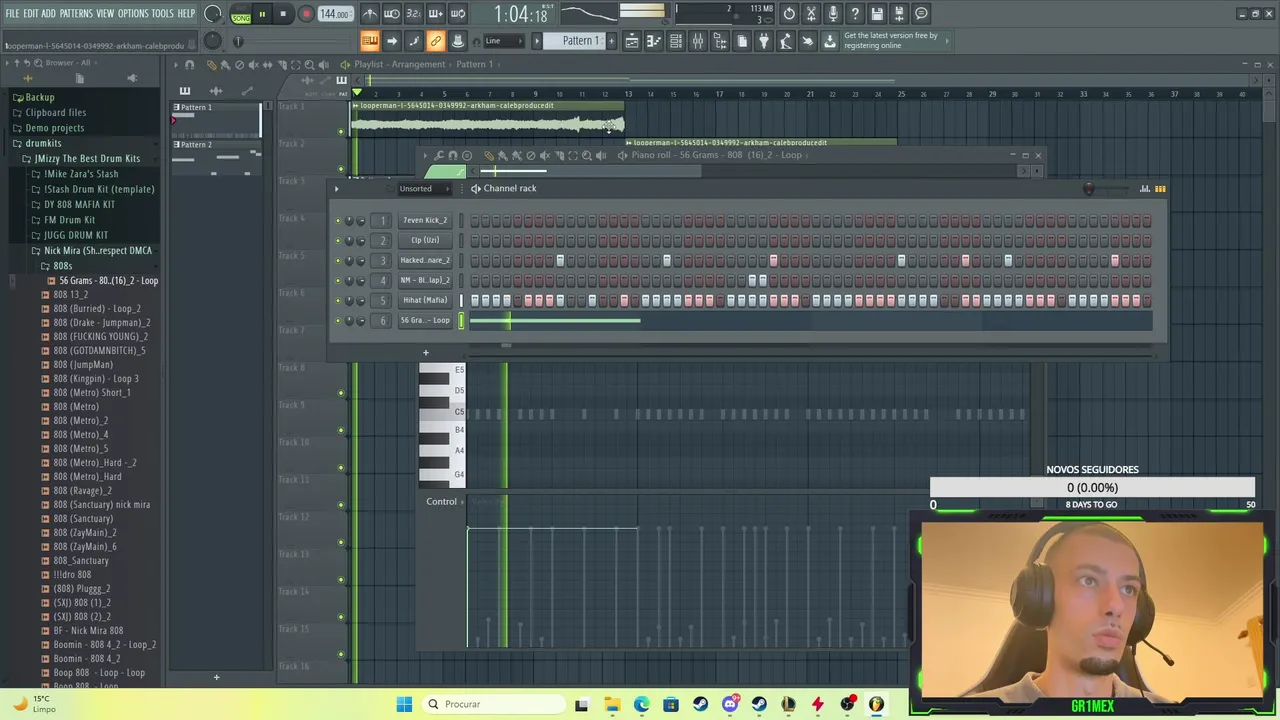Click the scissors audio editor icon
Viewport: 1280px width, 720px height.
(811, 14)
